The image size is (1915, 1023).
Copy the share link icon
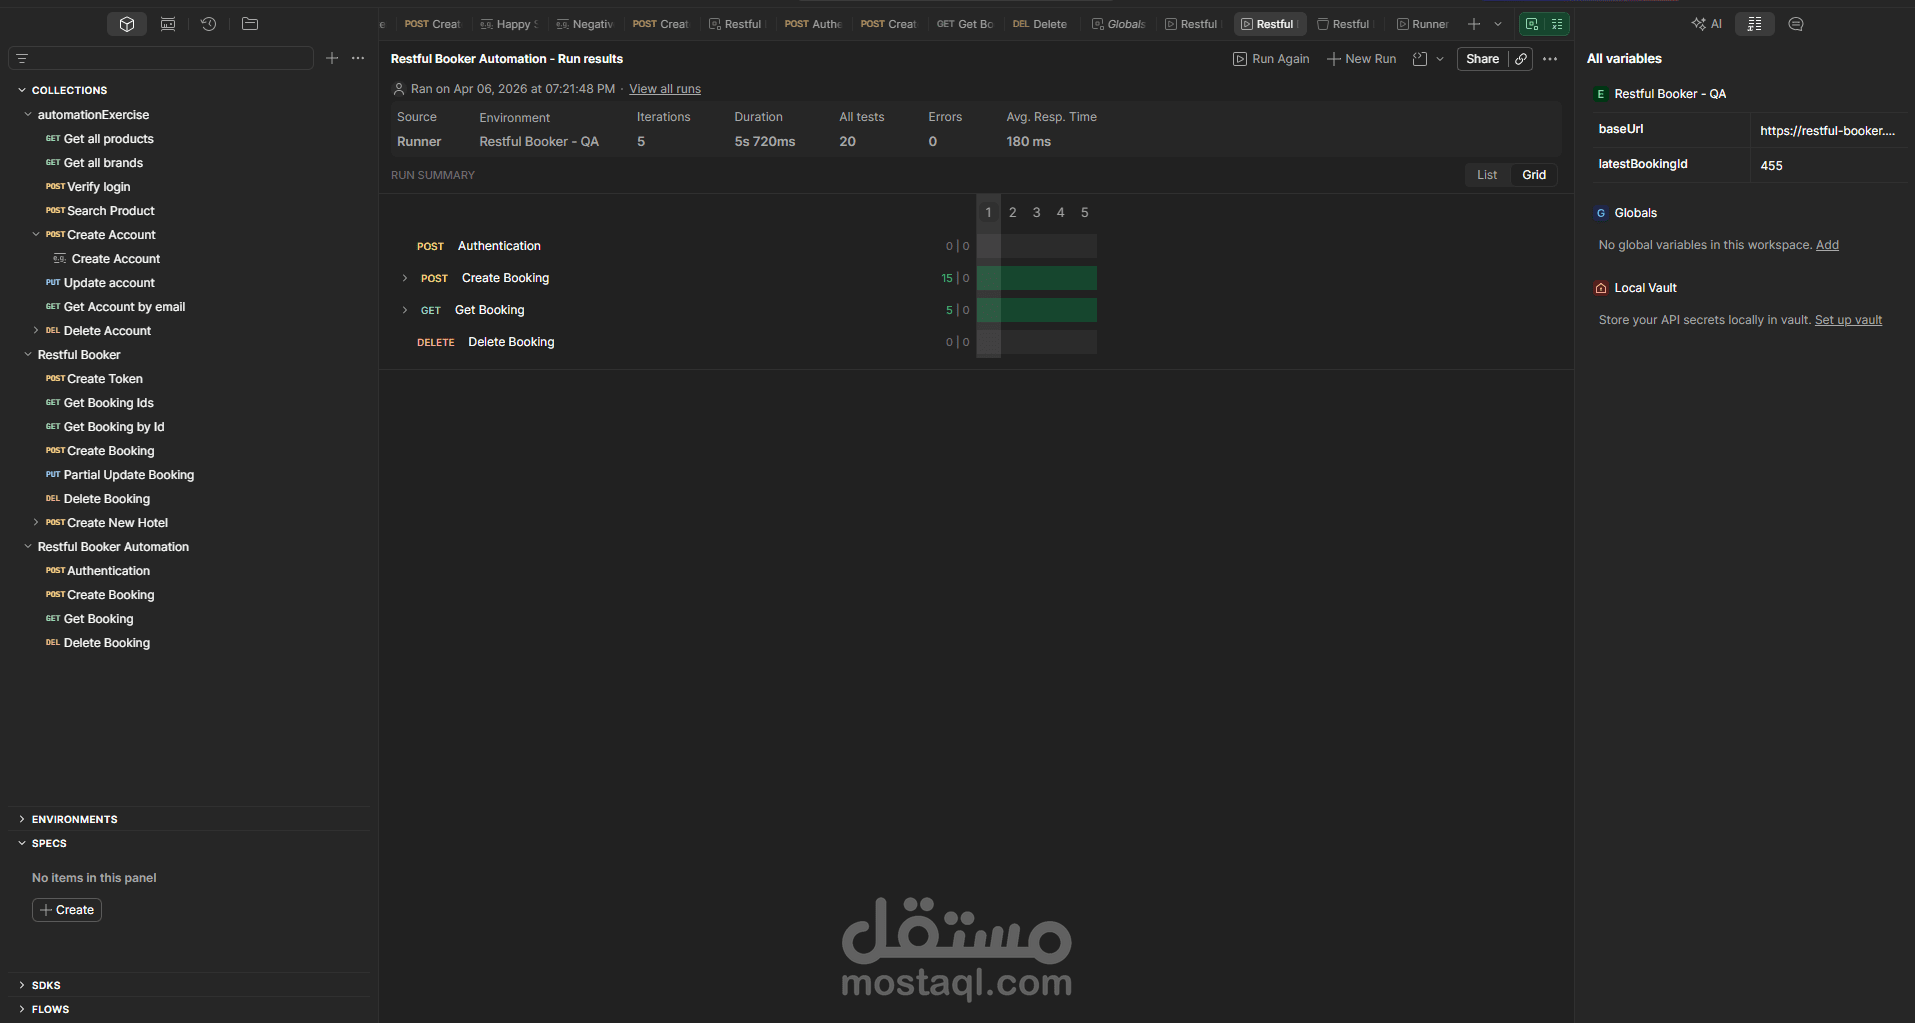[x=1521, y=59]
